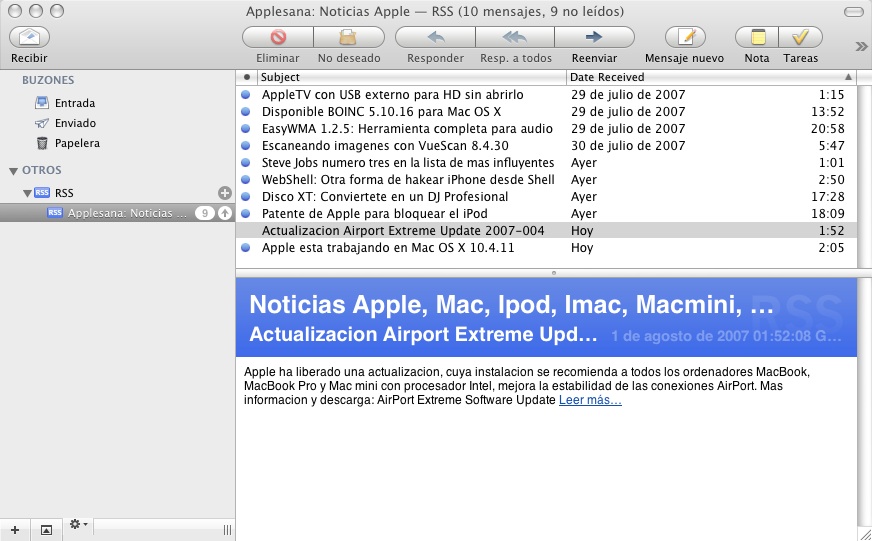Sort by Date Received column header
The width and height of the screenshot is (872, 541).
click(x=711, y=77)
